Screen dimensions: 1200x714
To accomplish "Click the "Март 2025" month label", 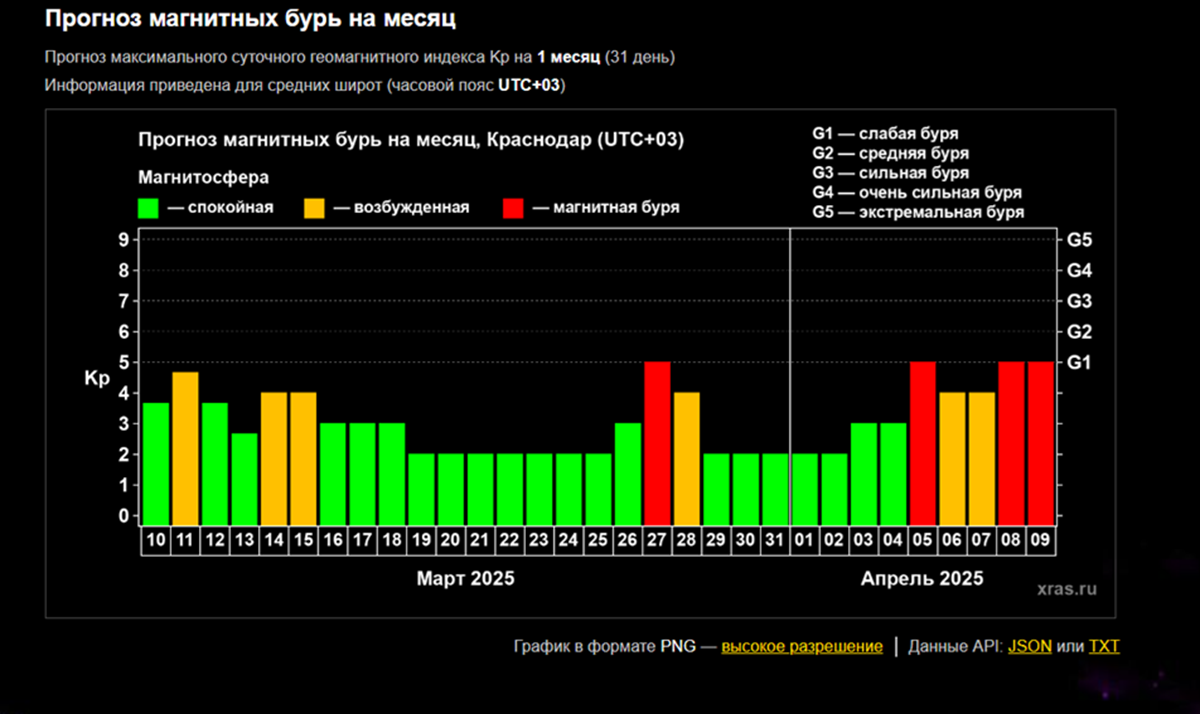I will point(465,578).
